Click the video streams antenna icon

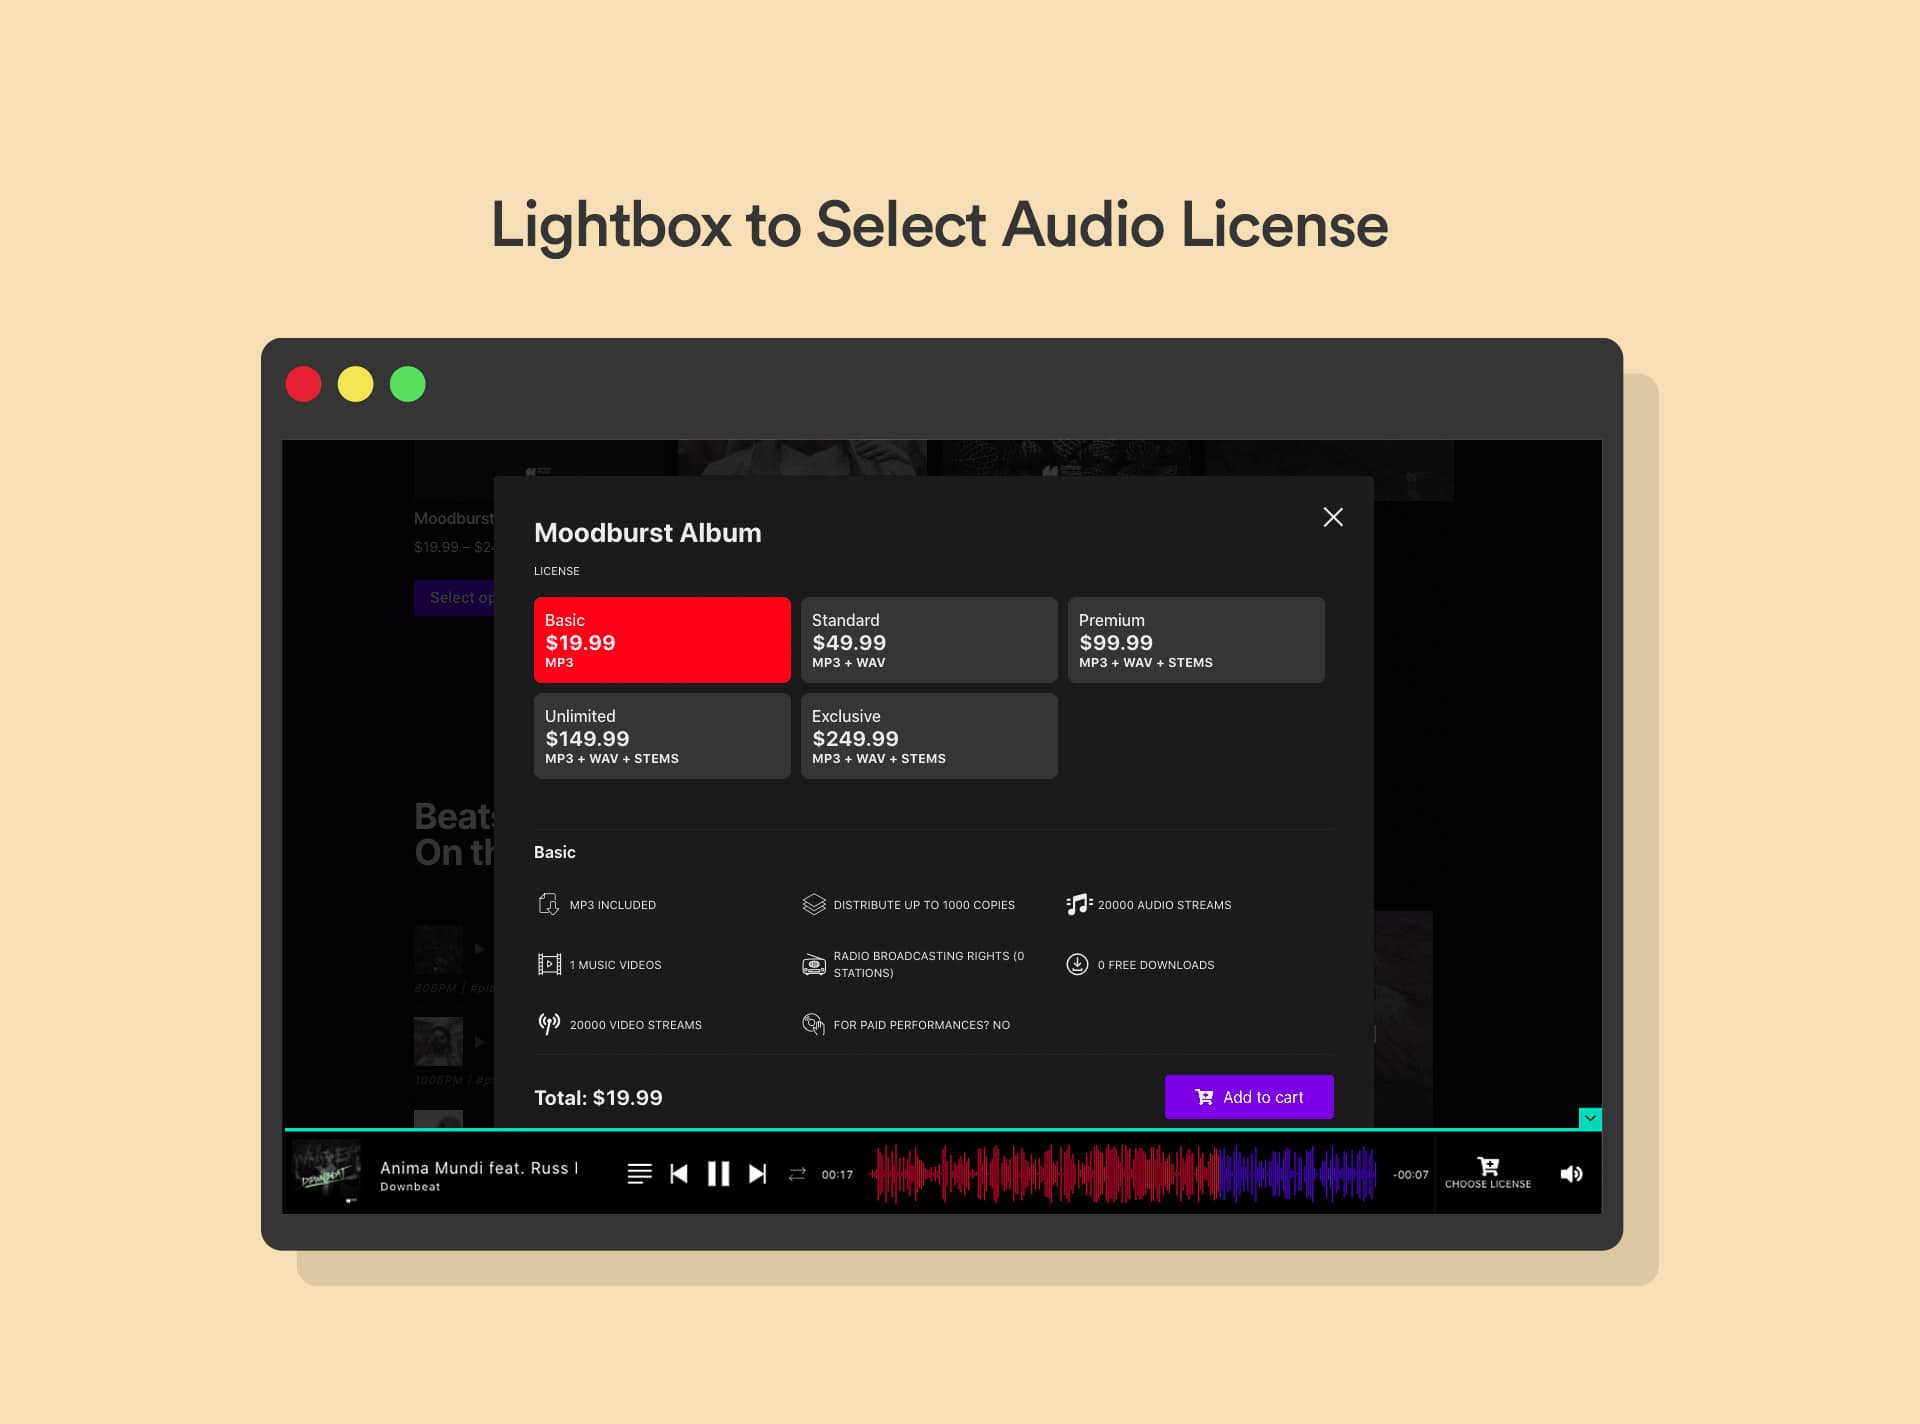coord(548,1024)
